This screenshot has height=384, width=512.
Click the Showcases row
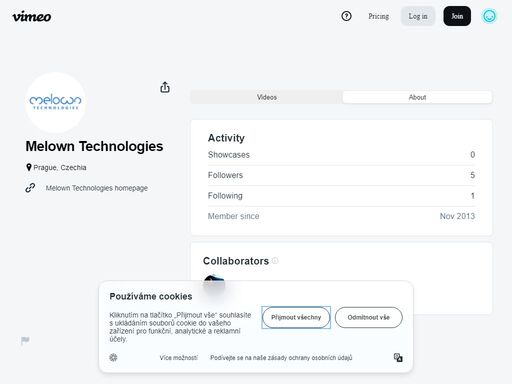(341, 155)
